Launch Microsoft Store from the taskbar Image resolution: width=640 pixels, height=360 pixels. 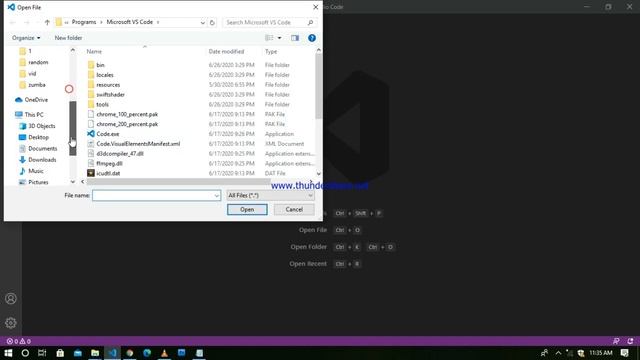(x=60, y=353)
